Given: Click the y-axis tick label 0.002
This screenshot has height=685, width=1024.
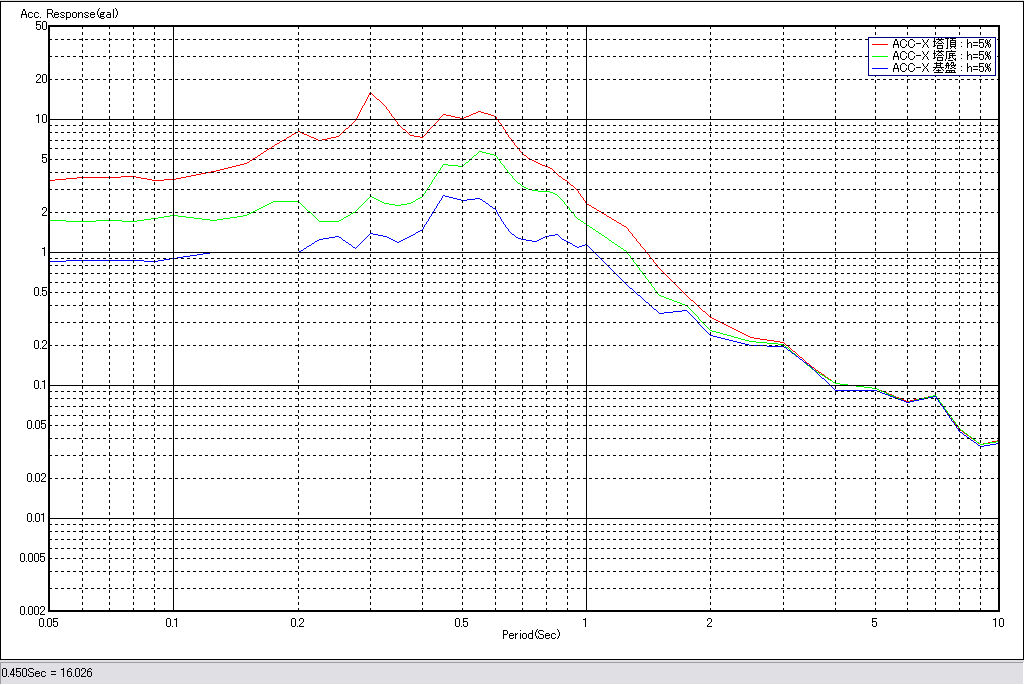Looking at the screenshot, I should point(34,610).
